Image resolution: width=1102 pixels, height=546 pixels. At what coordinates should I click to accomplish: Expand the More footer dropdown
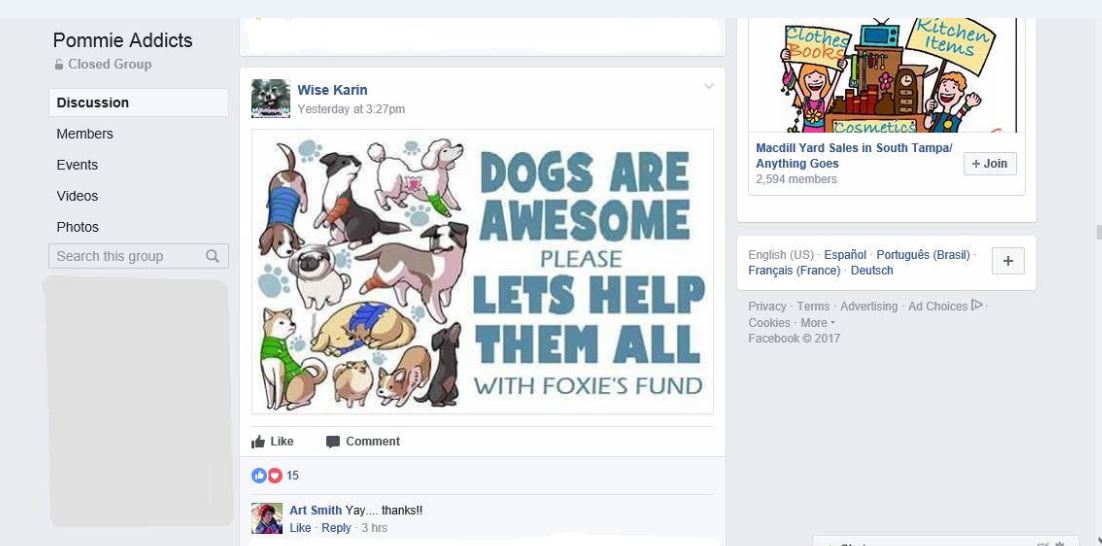coord(818,323)
